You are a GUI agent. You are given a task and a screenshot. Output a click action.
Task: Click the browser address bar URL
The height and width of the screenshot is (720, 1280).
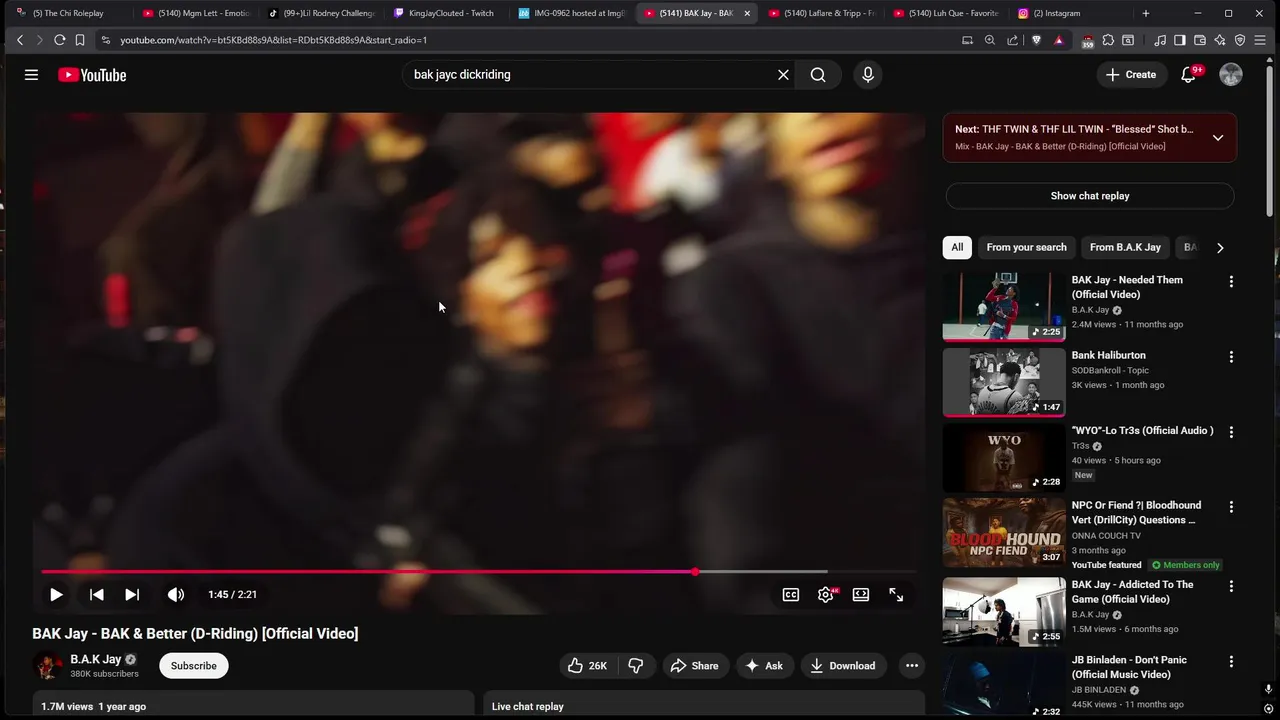(273, 40)
